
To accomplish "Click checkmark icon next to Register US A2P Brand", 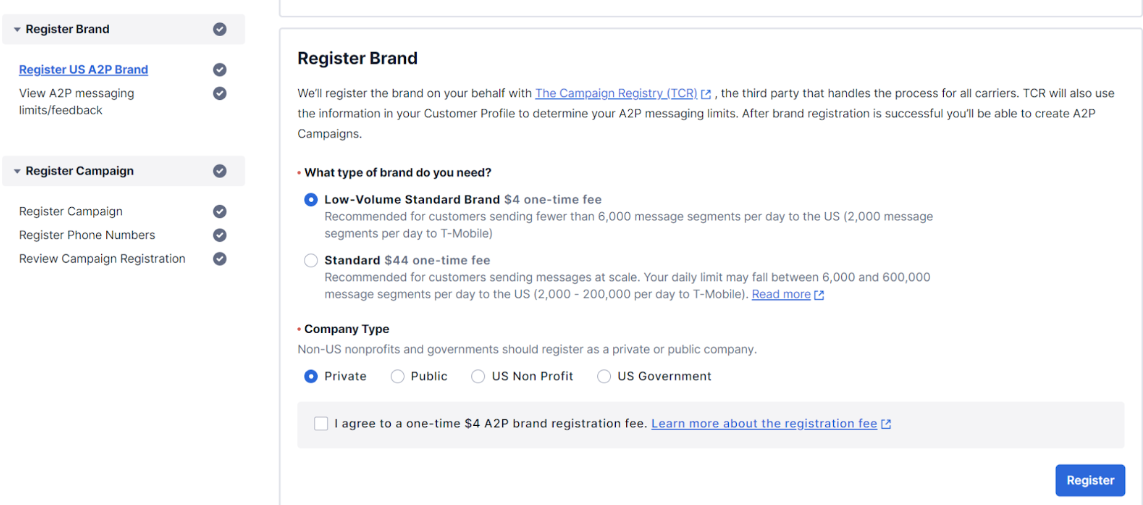I will (x=219, y=69).
